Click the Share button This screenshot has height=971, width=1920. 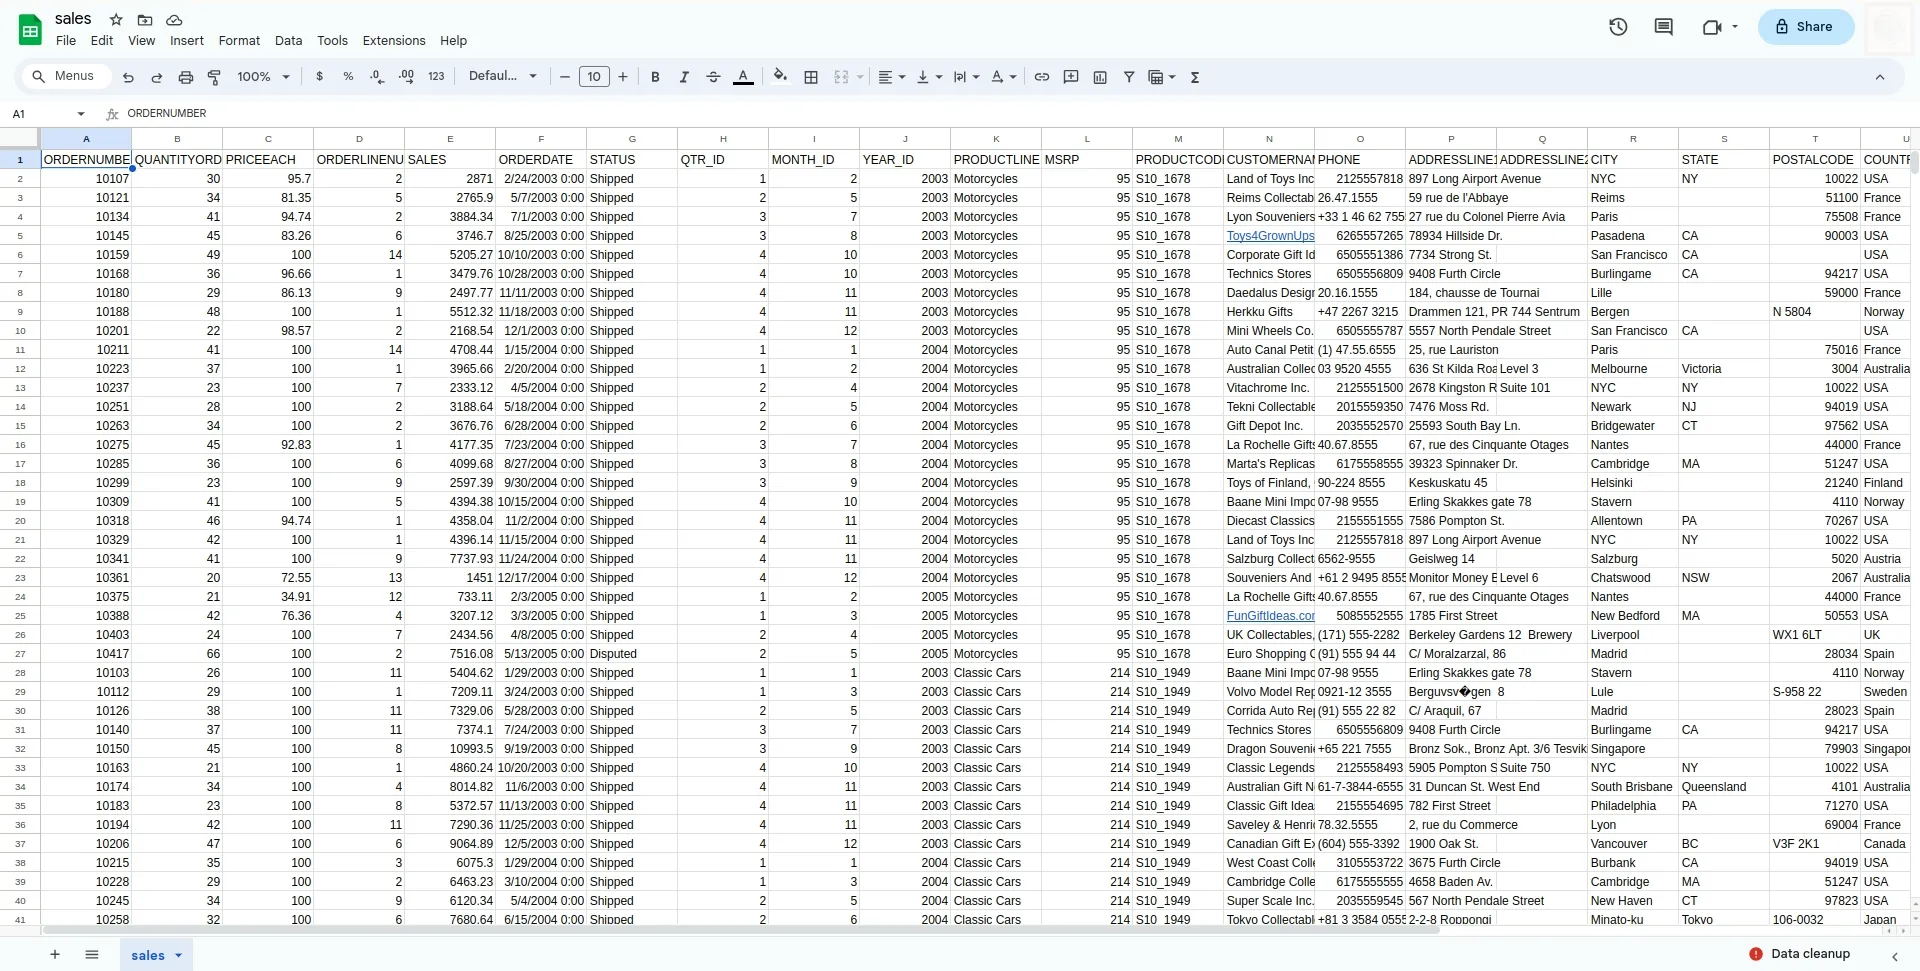[1806, 27]
